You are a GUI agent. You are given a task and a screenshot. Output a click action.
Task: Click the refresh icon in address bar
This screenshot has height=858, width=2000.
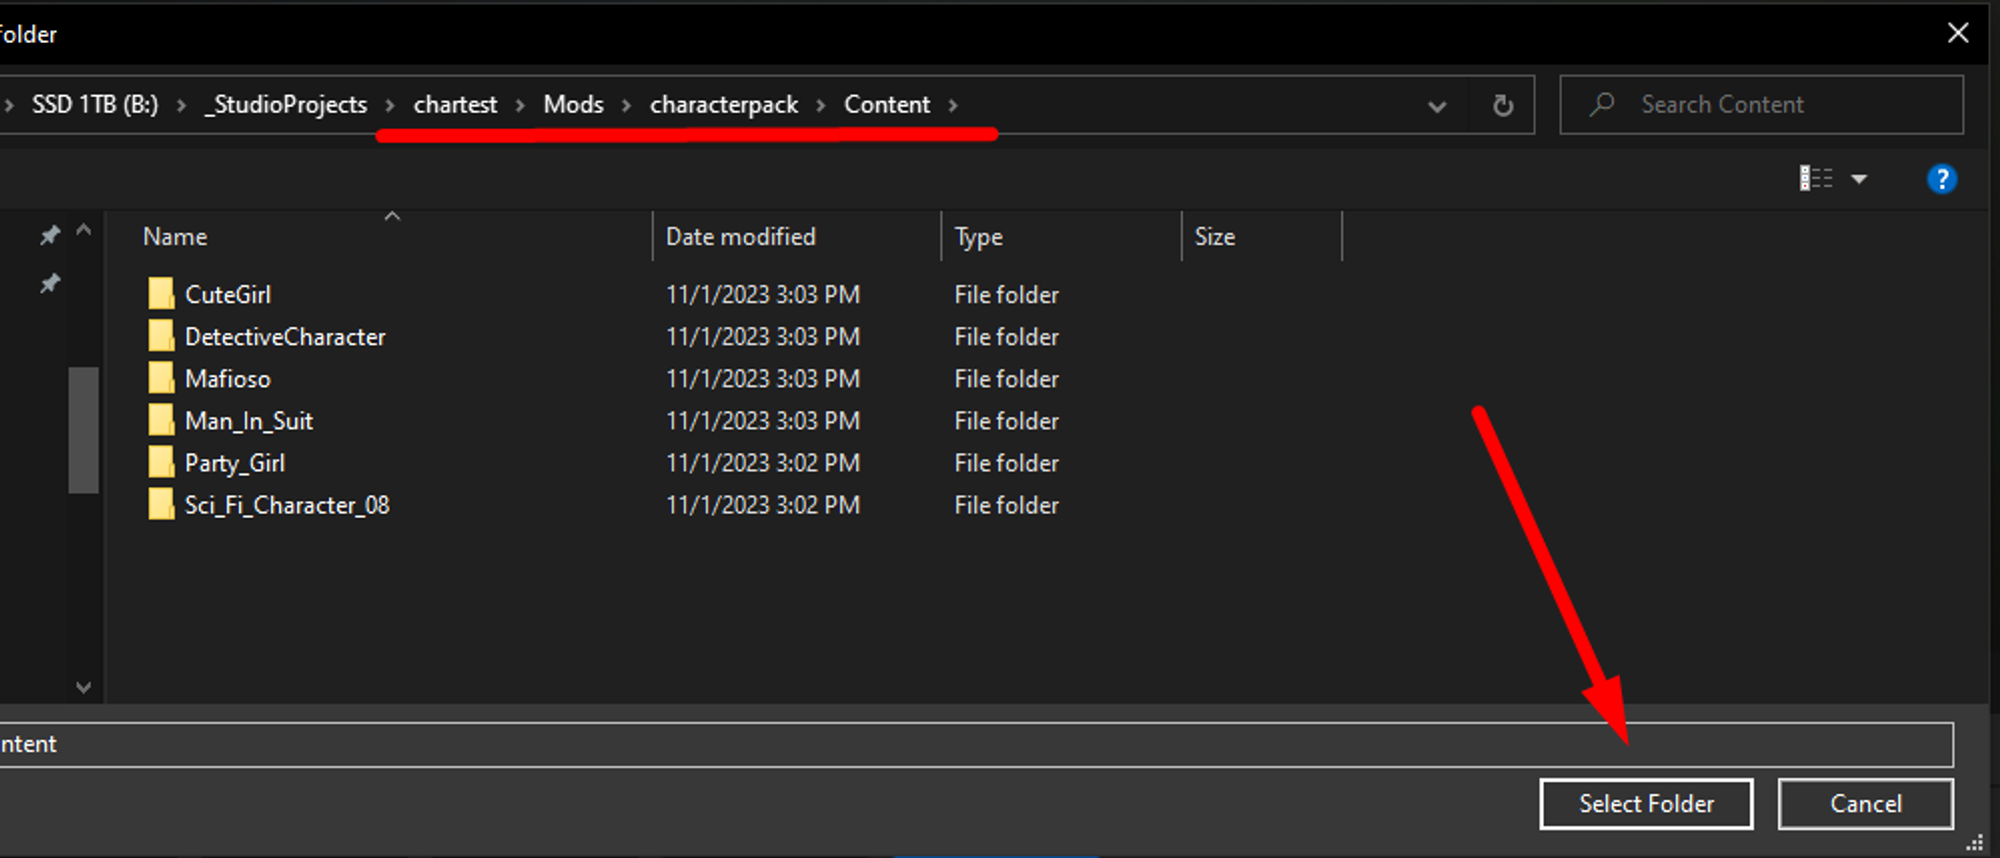click(x=1502, y=105)
